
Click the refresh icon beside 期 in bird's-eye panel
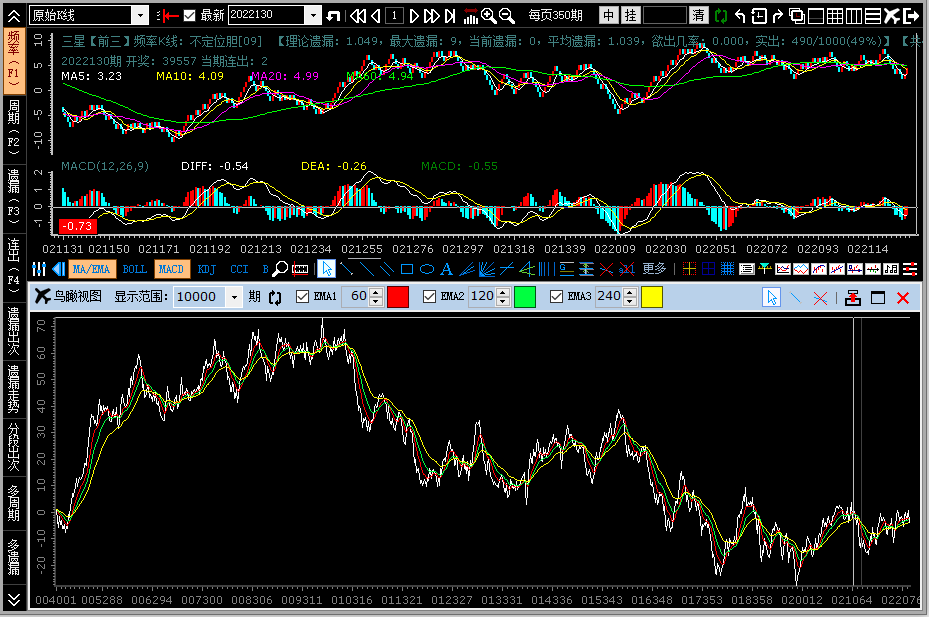pos(275,298)
